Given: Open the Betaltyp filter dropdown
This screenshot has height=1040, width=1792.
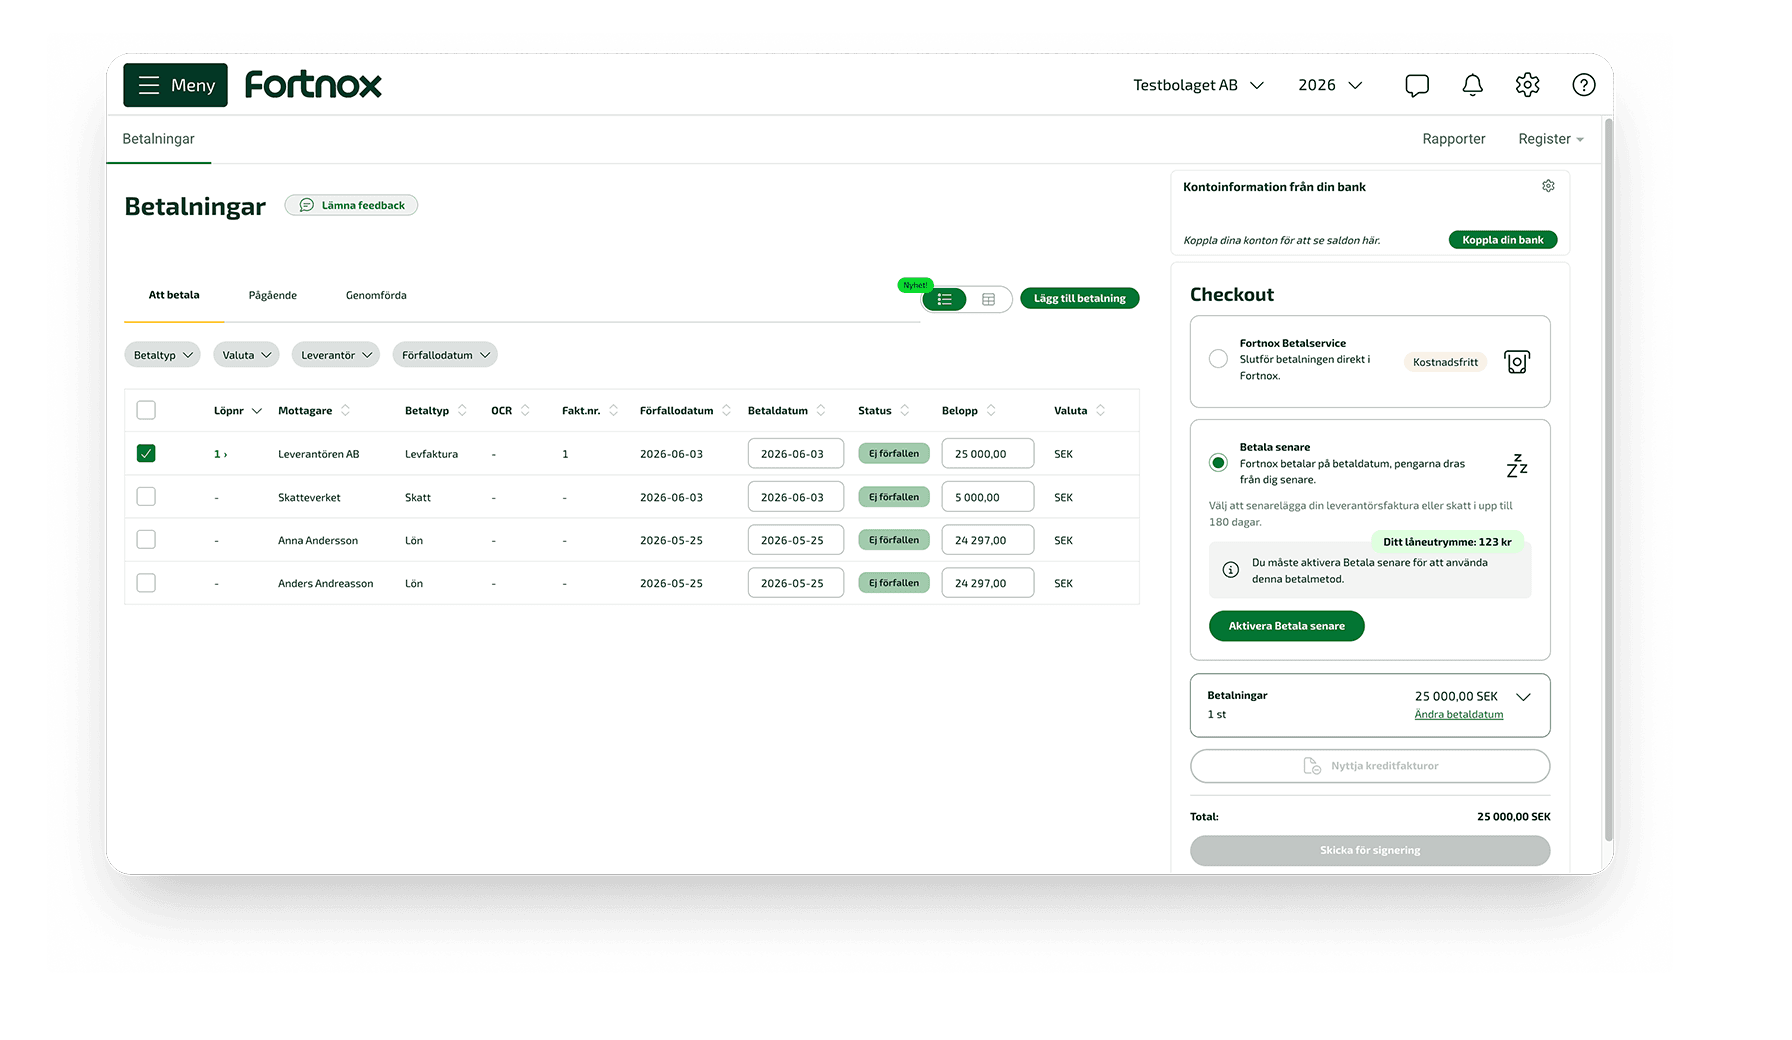Looking at the screenshot, I should coord(163,355).
